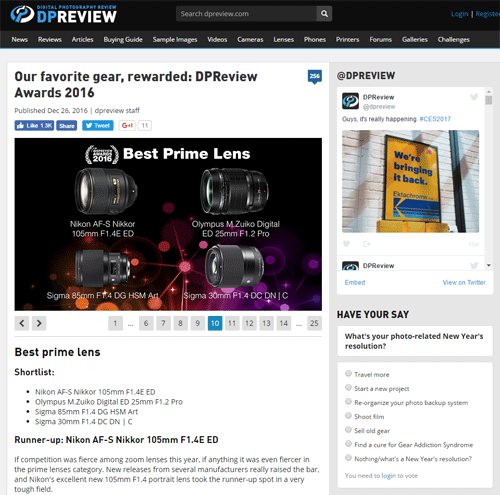
Task: Click the DPReview logo in header
Action: point(63,14)
